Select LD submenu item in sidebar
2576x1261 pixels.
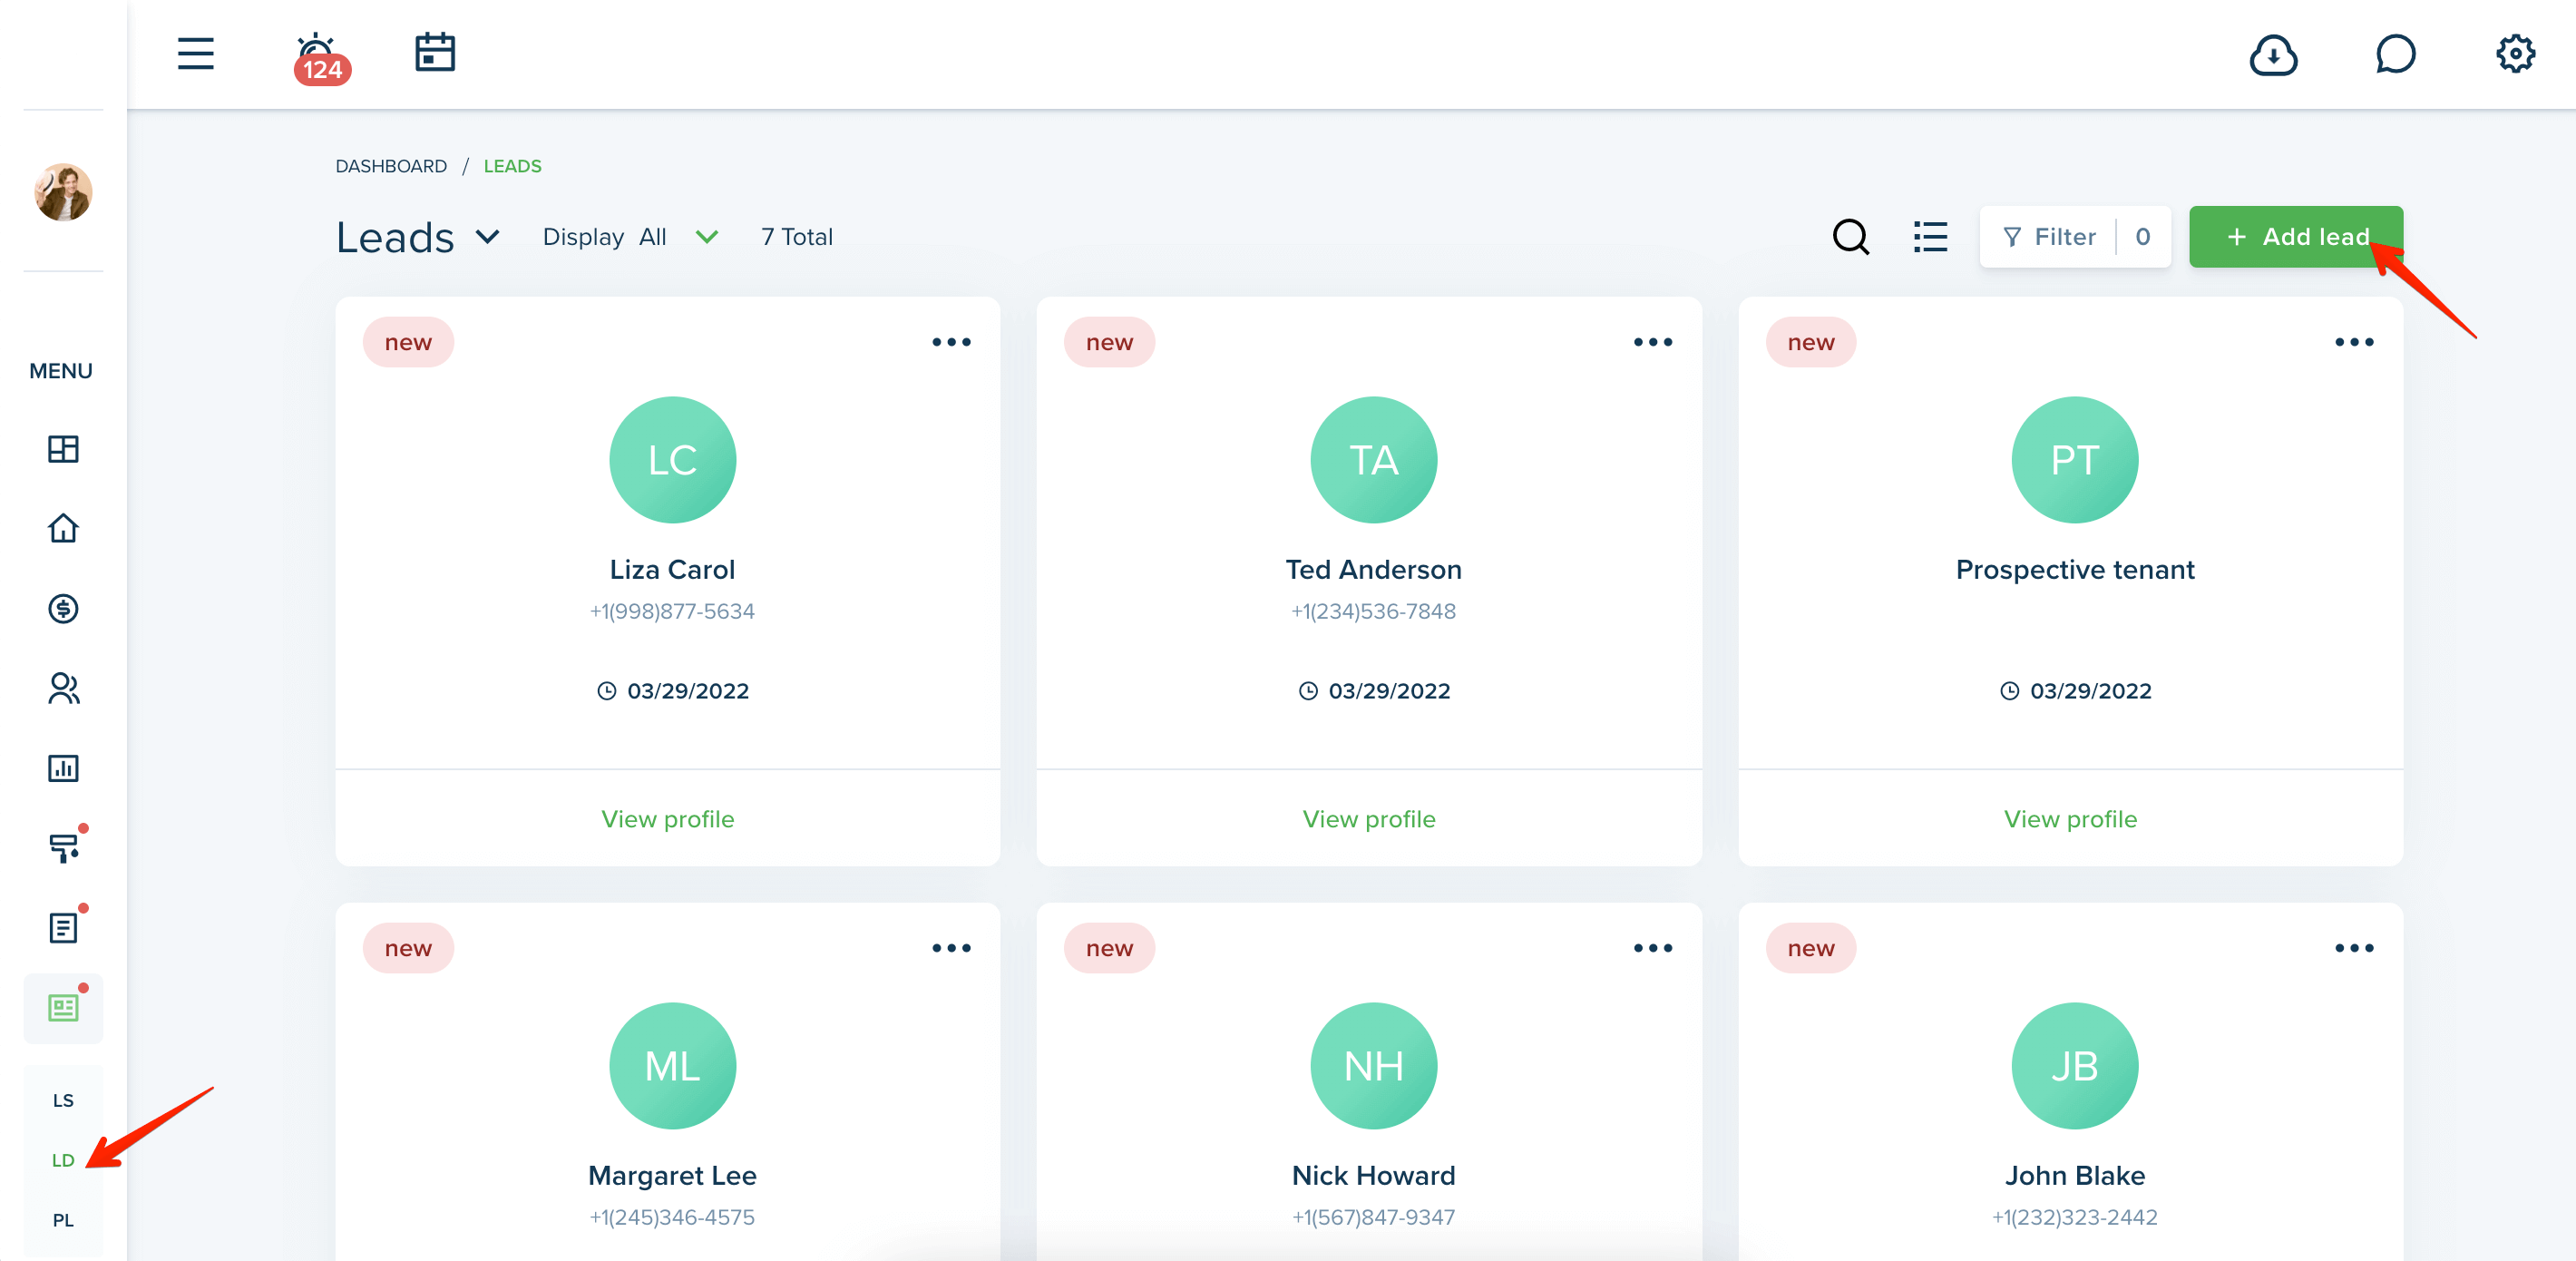coord(63,1160)
